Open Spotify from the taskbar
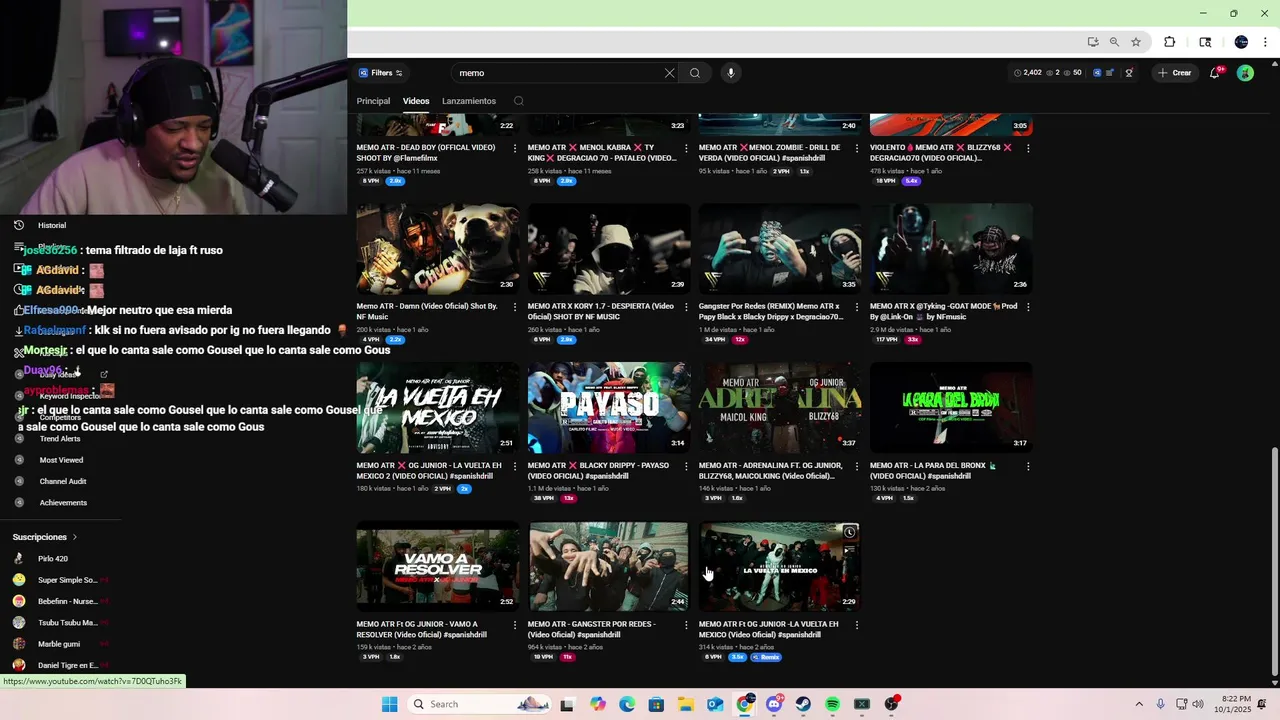The height and width of the screenshot is (720, 1280). (x=832, y=704)
